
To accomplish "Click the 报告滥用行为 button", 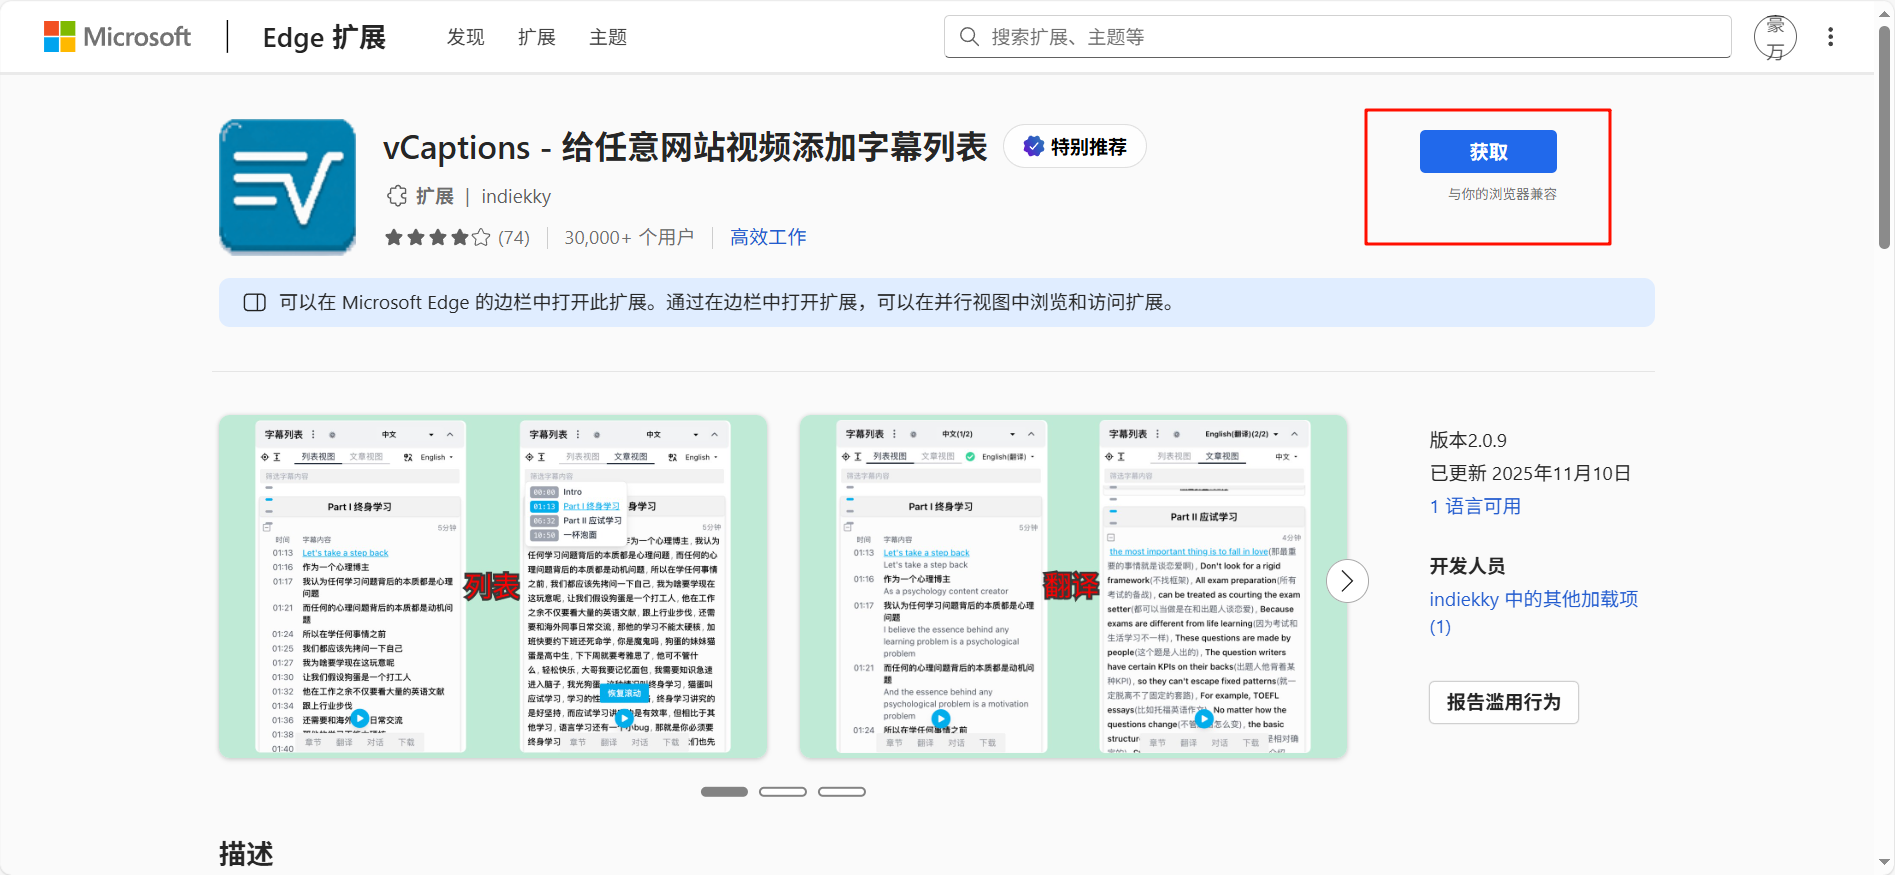I will tap(1504, 702).
